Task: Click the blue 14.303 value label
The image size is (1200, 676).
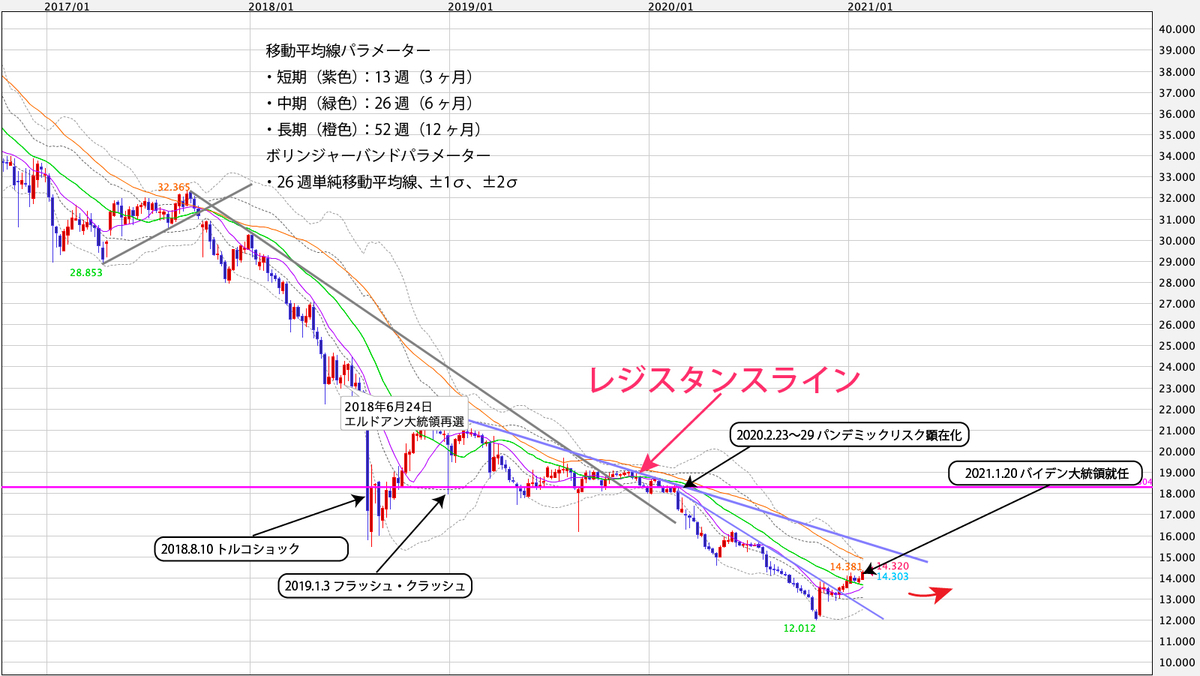Action: pos(892,576)
